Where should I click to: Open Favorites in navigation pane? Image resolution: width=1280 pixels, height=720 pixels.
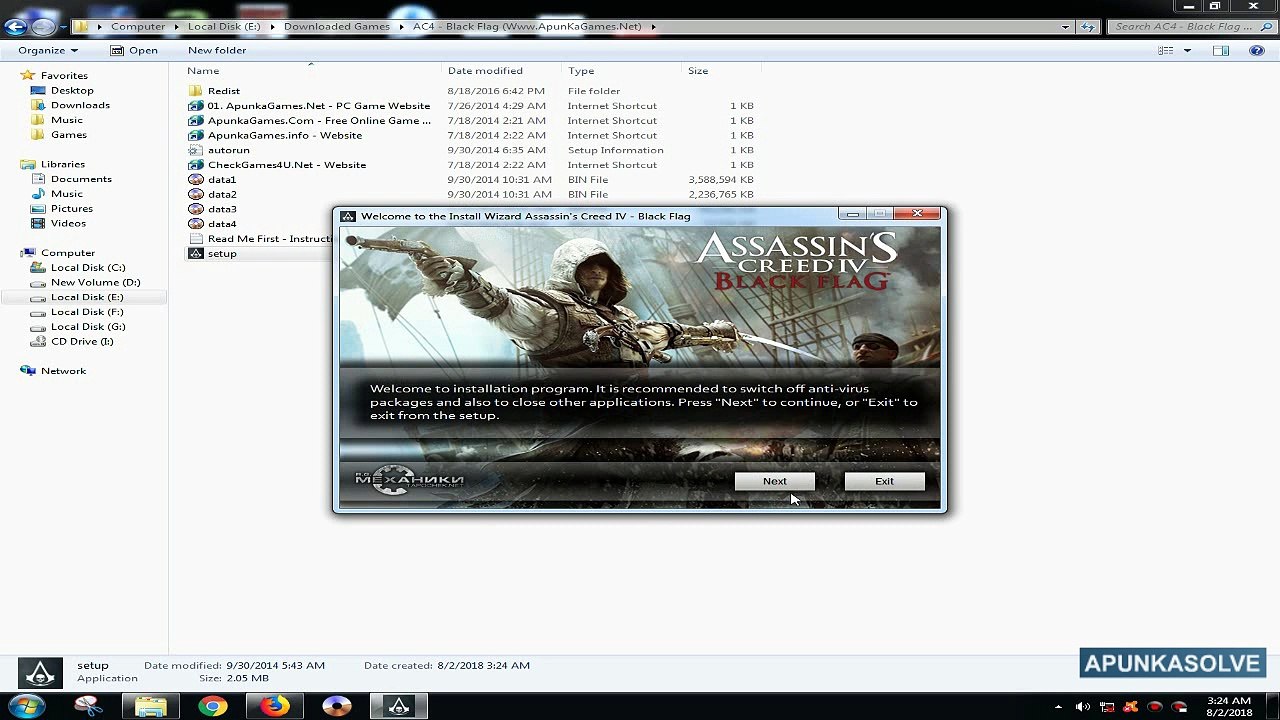click(64, 75)
